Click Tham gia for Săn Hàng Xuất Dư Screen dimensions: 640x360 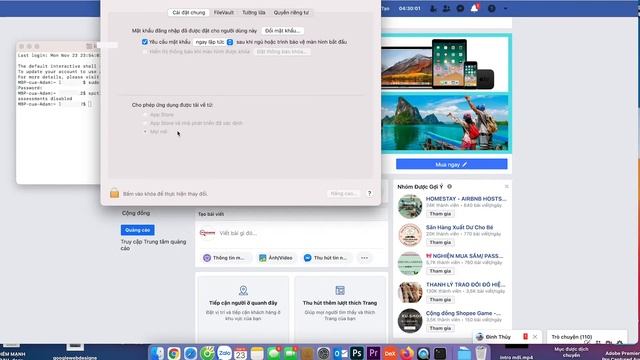[440, 242]
